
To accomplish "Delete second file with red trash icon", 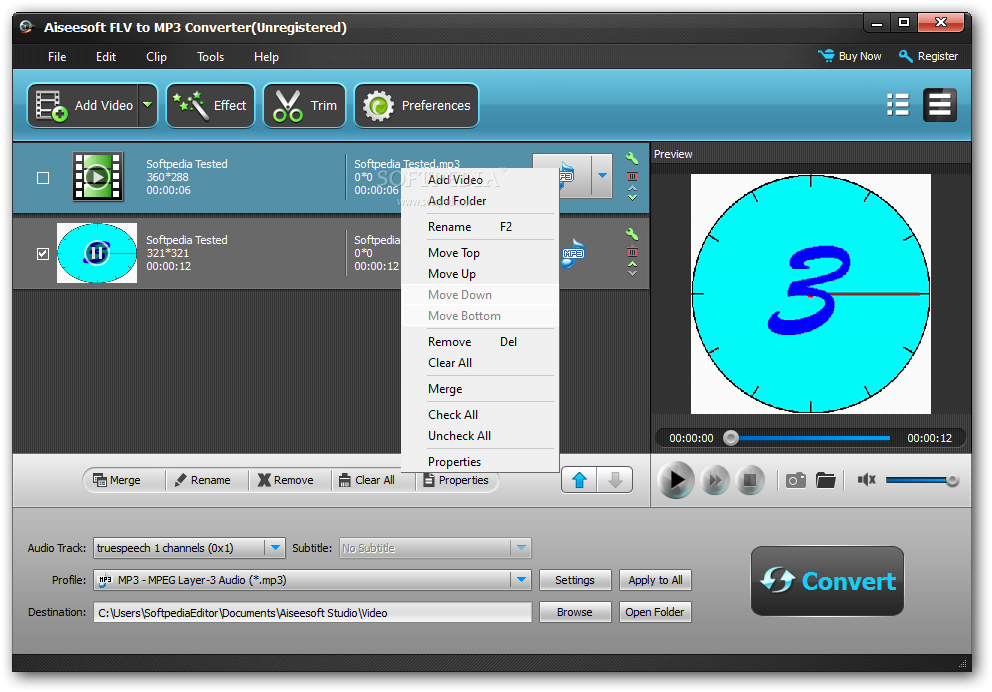I will pyautogui.click(x=632, y=252).
